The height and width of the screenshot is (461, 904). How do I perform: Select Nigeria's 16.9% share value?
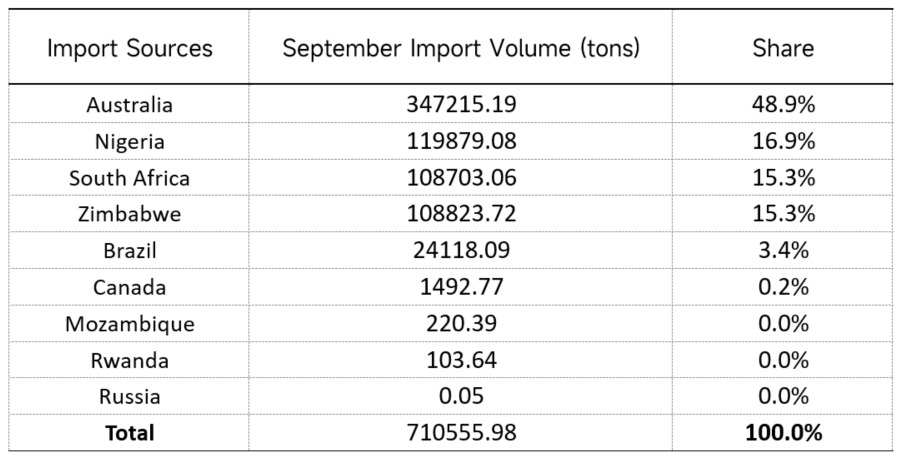tap(784, 141)
